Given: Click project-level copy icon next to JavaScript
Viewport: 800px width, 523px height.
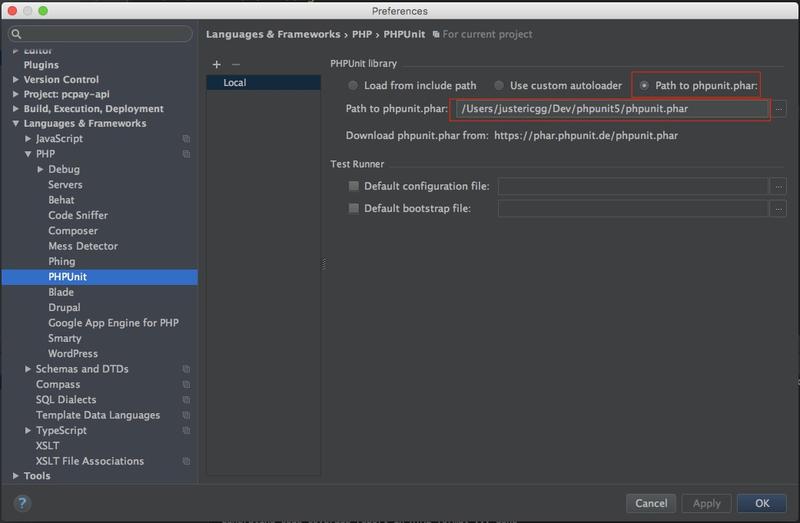Looking at the screenshot, I should coord(186,139).
